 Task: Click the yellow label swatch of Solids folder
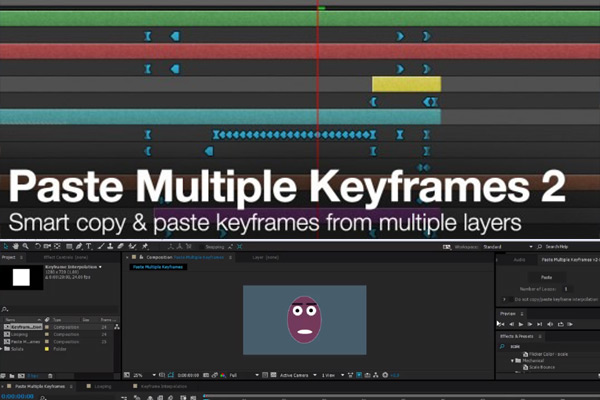[x=47, y=349]
